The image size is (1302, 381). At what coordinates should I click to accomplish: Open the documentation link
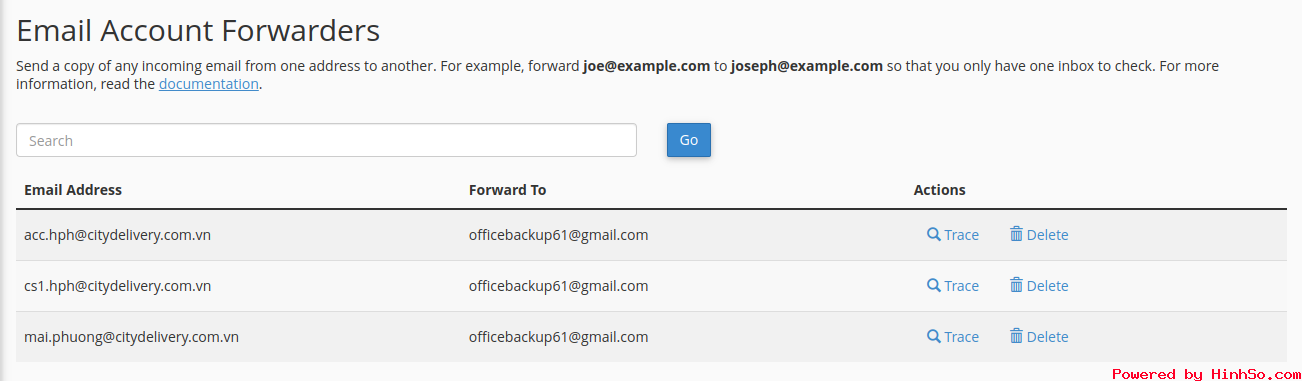[208, 84]
